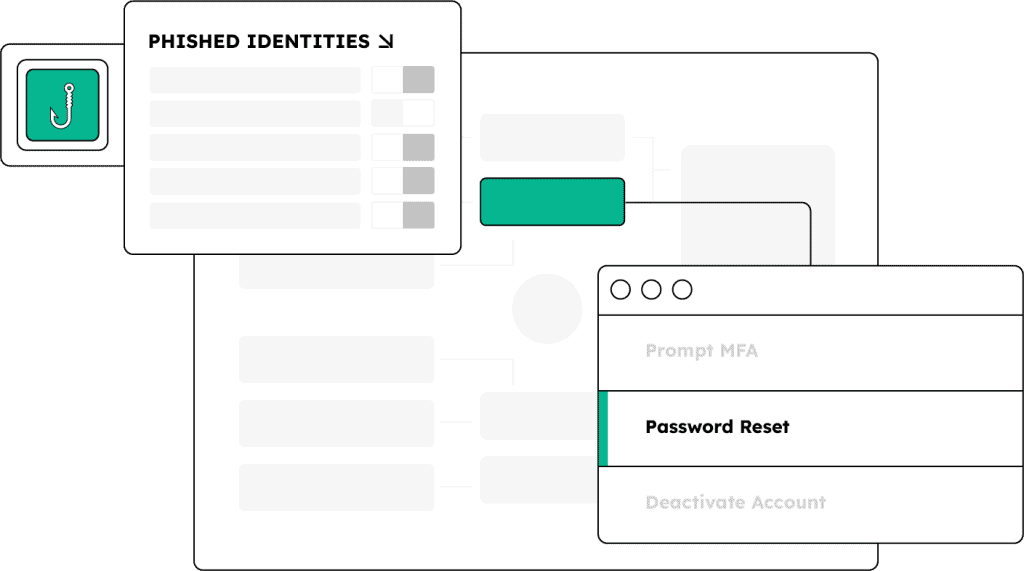Toggle the fifth phished identity switch
1024x571 pixels.
coord(403,215)
